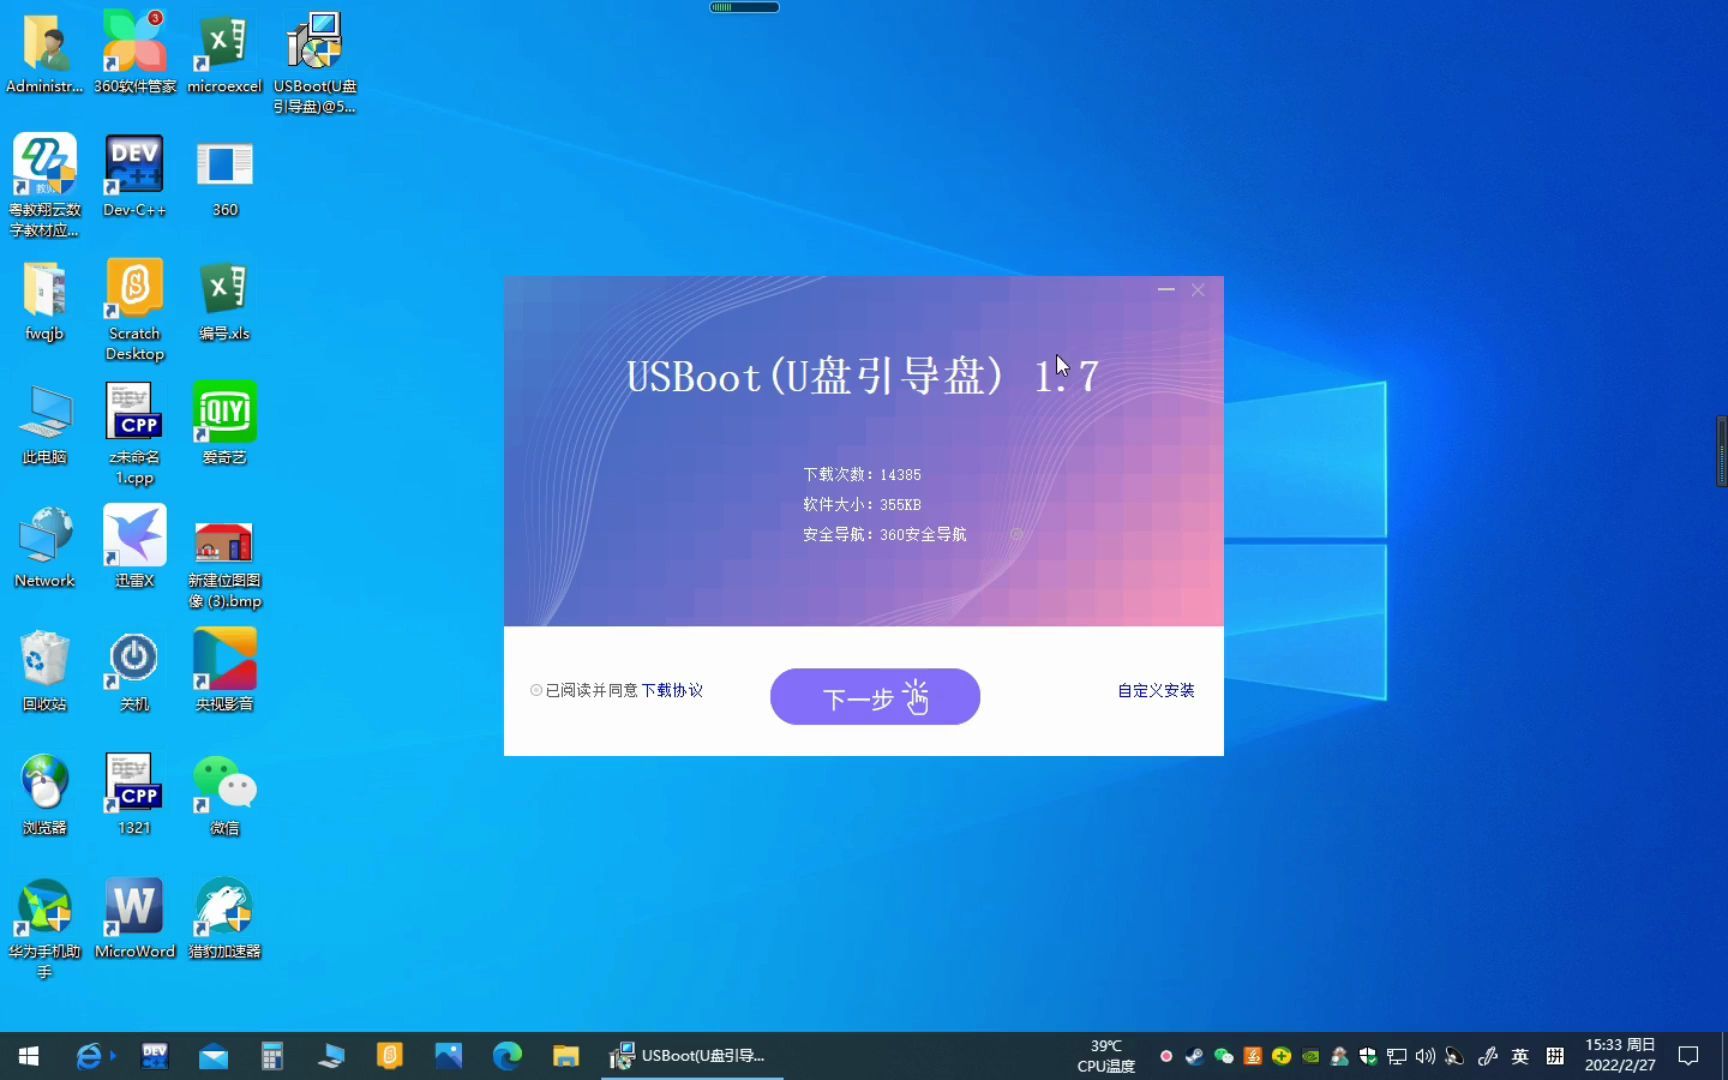Viewport: 1728px width, 1080px height.
Task: Select the 央视影音 desktop shortcut
Action: 225,671
